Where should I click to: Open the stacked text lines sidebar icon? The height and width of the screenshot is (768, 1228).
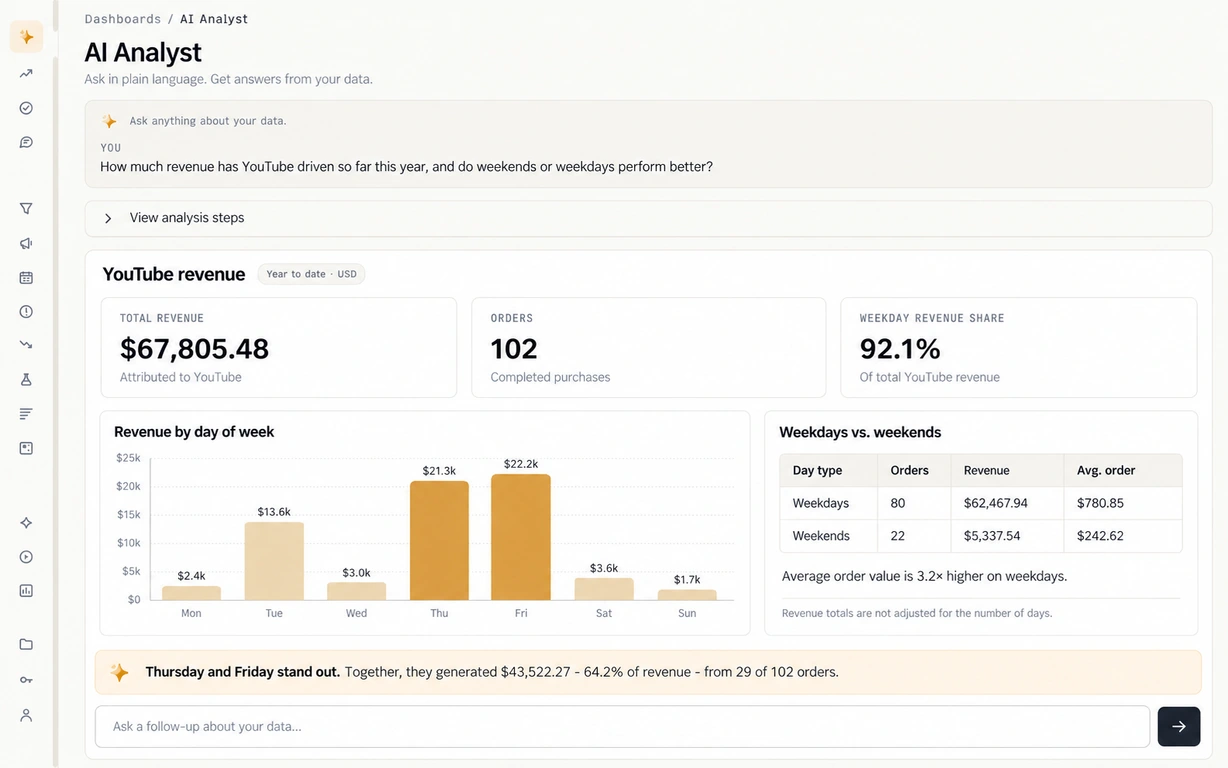26,413
